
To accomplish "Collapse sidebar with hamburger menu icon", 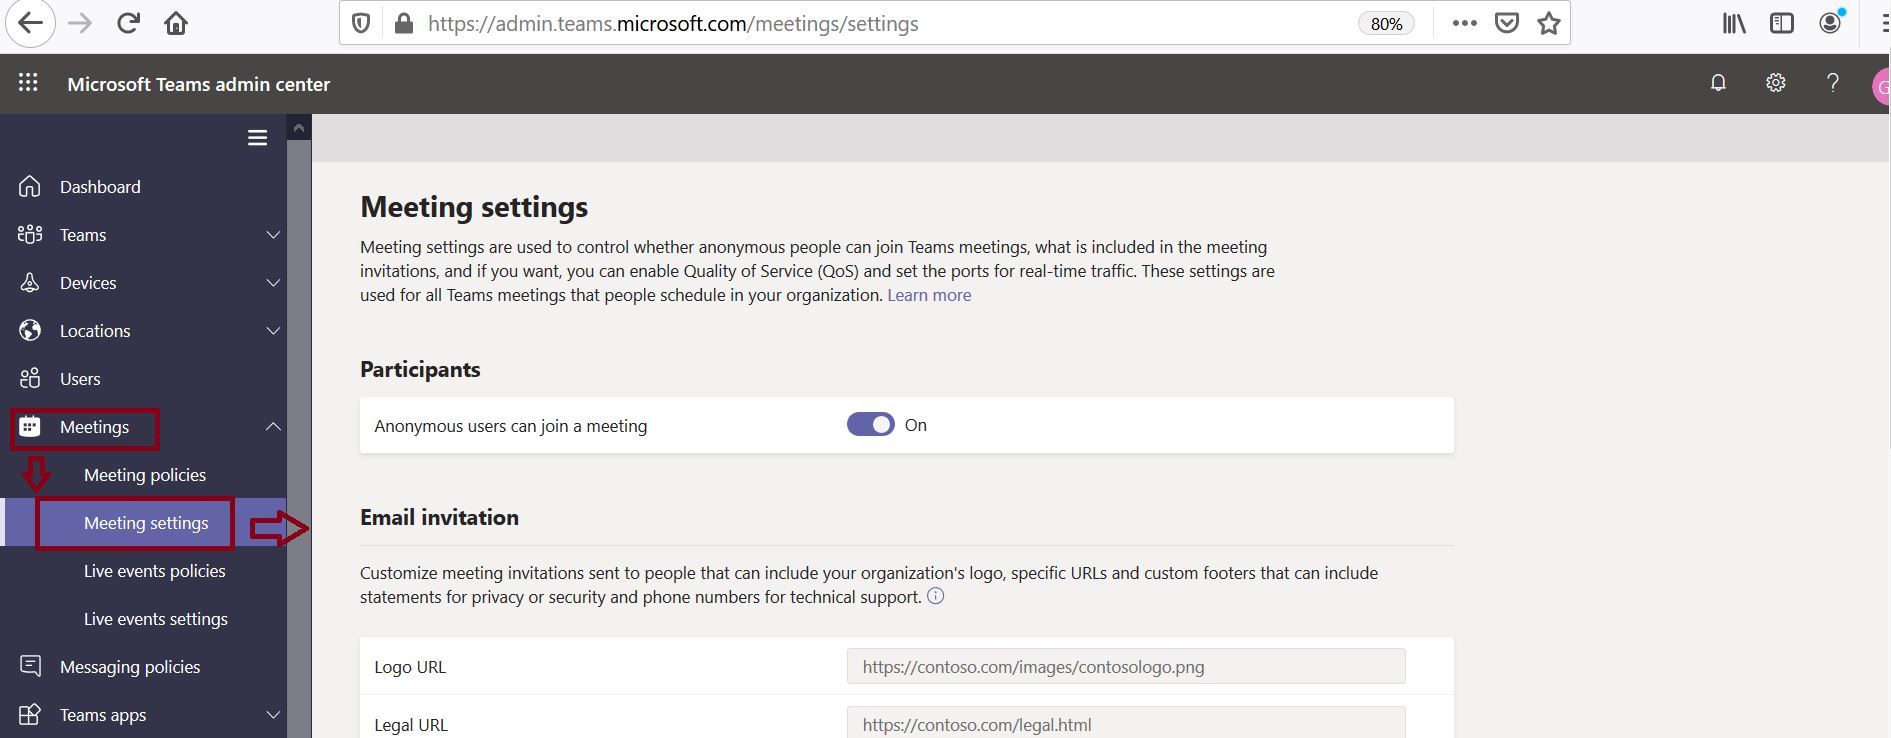I will pos(257,138).
